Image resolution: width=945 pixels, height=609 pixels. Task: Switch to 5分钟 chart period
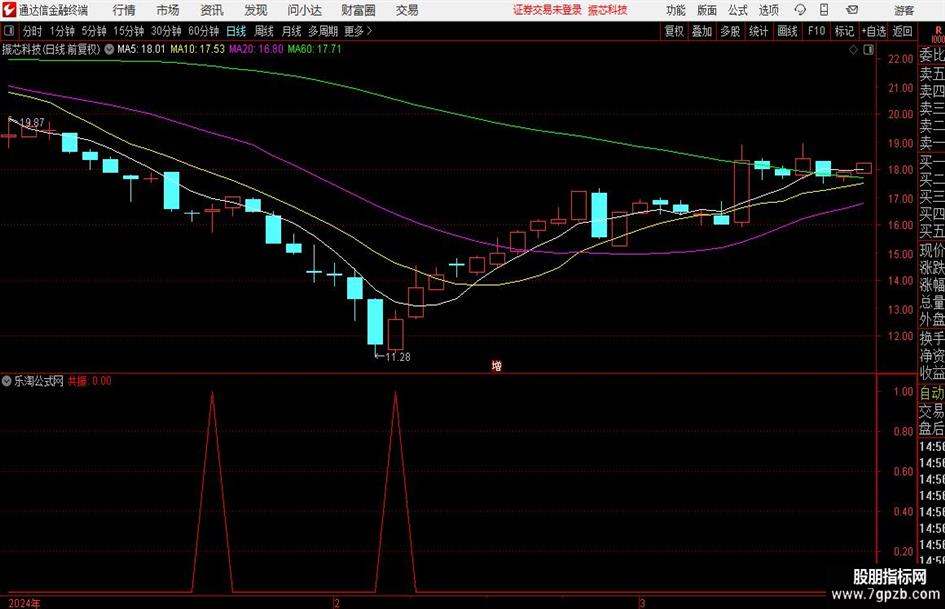[93, 31]
